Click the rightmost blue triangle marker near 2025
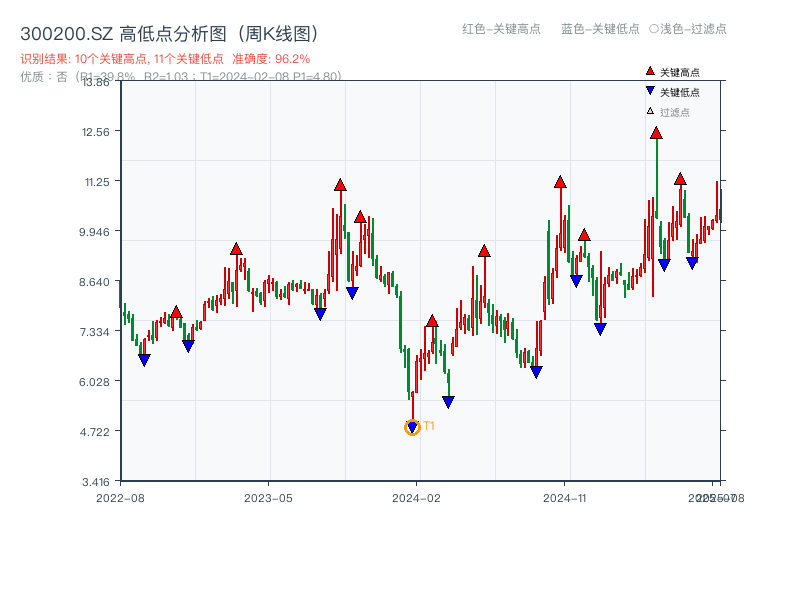Screen dimensions: 800x600 pyautogui.click(x=691, y=262)
